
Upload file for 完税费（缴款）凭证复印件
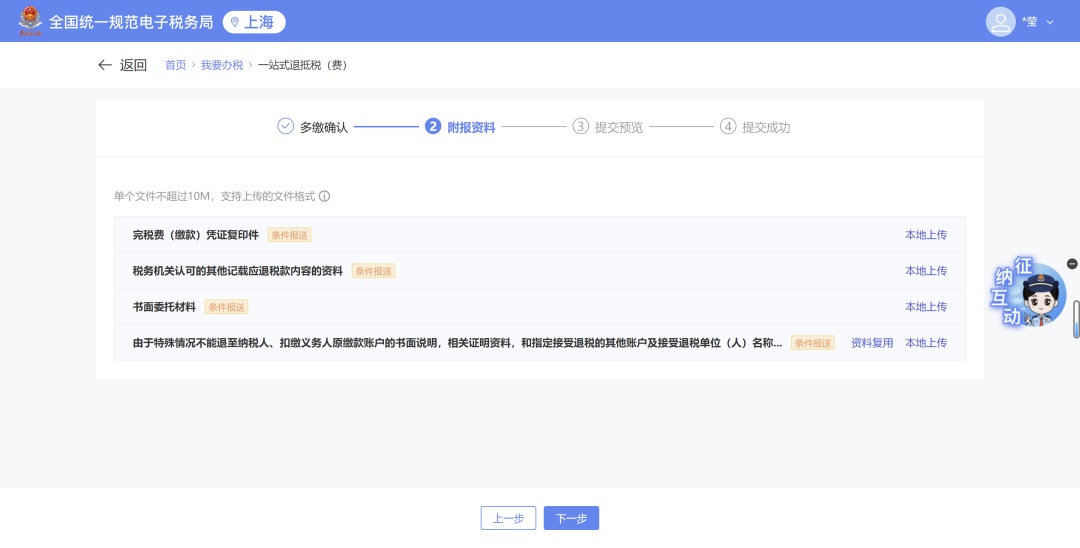click(926, 235)
